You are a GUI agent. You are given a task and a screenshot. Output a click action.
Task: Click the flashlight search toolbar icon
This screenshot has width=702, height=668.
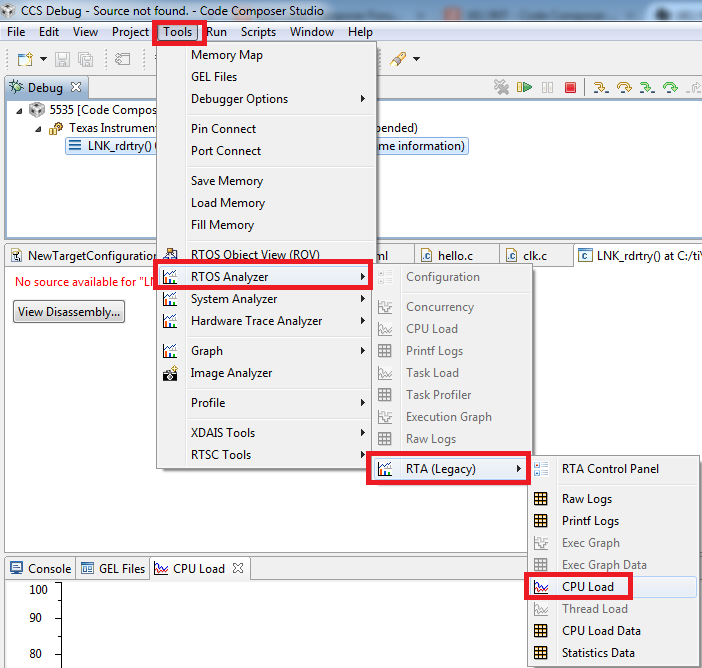(398, 59)
